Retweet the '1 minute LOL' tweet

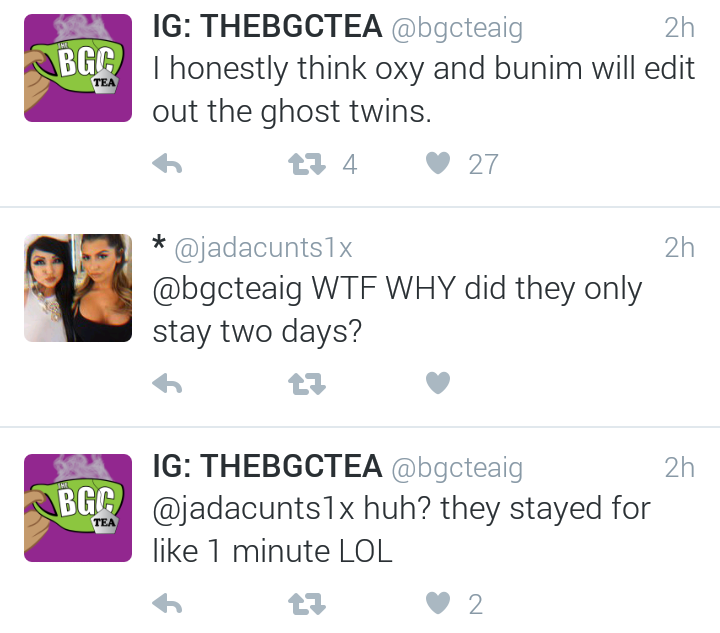coord(307,604)
